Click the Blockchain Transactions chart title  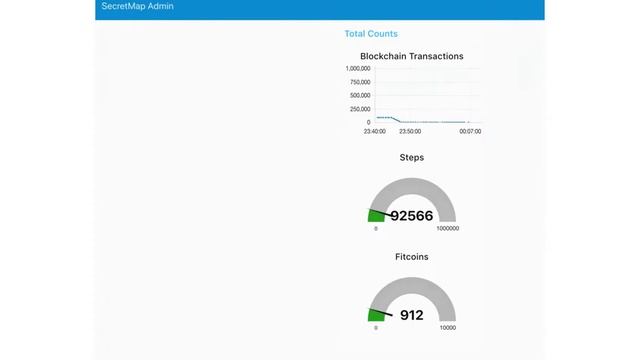411,56
